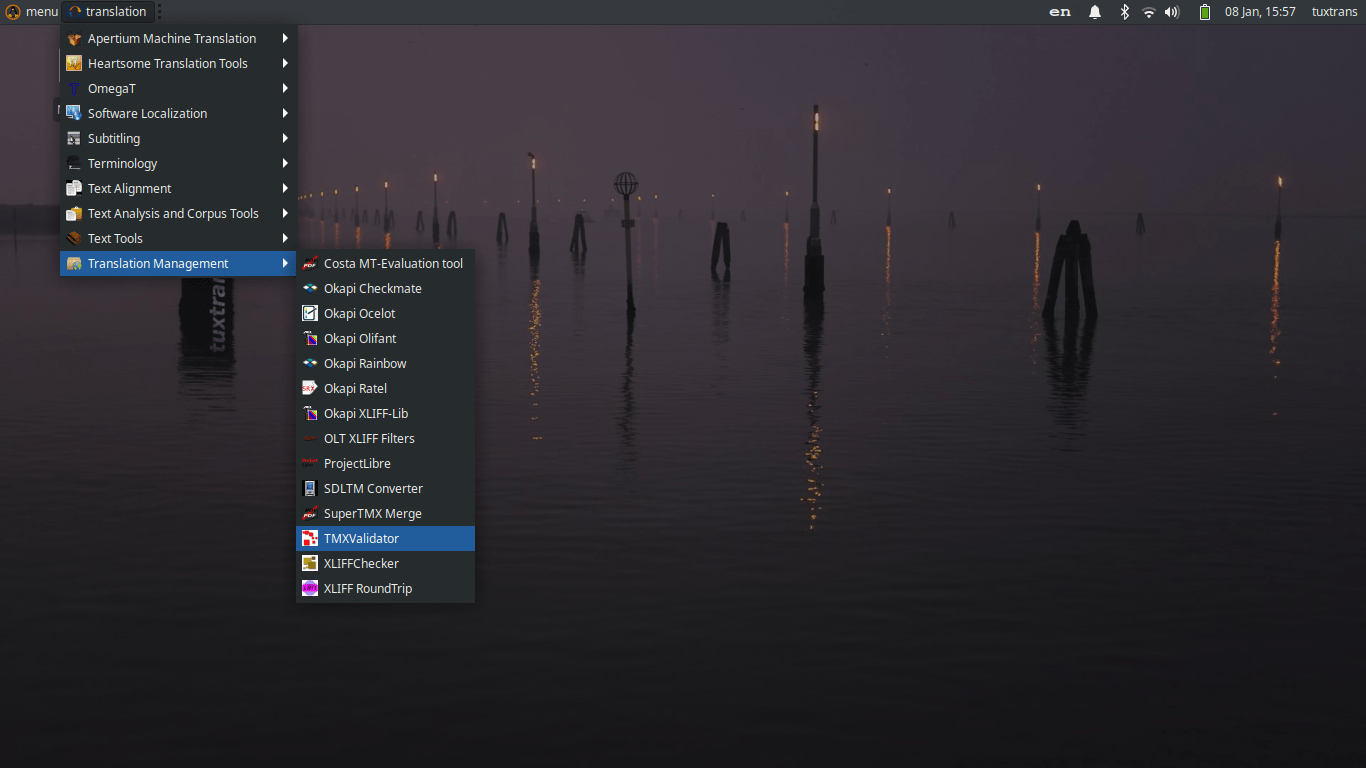Select the XLIFFChecker menu entry
Image resolution: width=1366 pixels, height=768 pixels.
[386, 564]
